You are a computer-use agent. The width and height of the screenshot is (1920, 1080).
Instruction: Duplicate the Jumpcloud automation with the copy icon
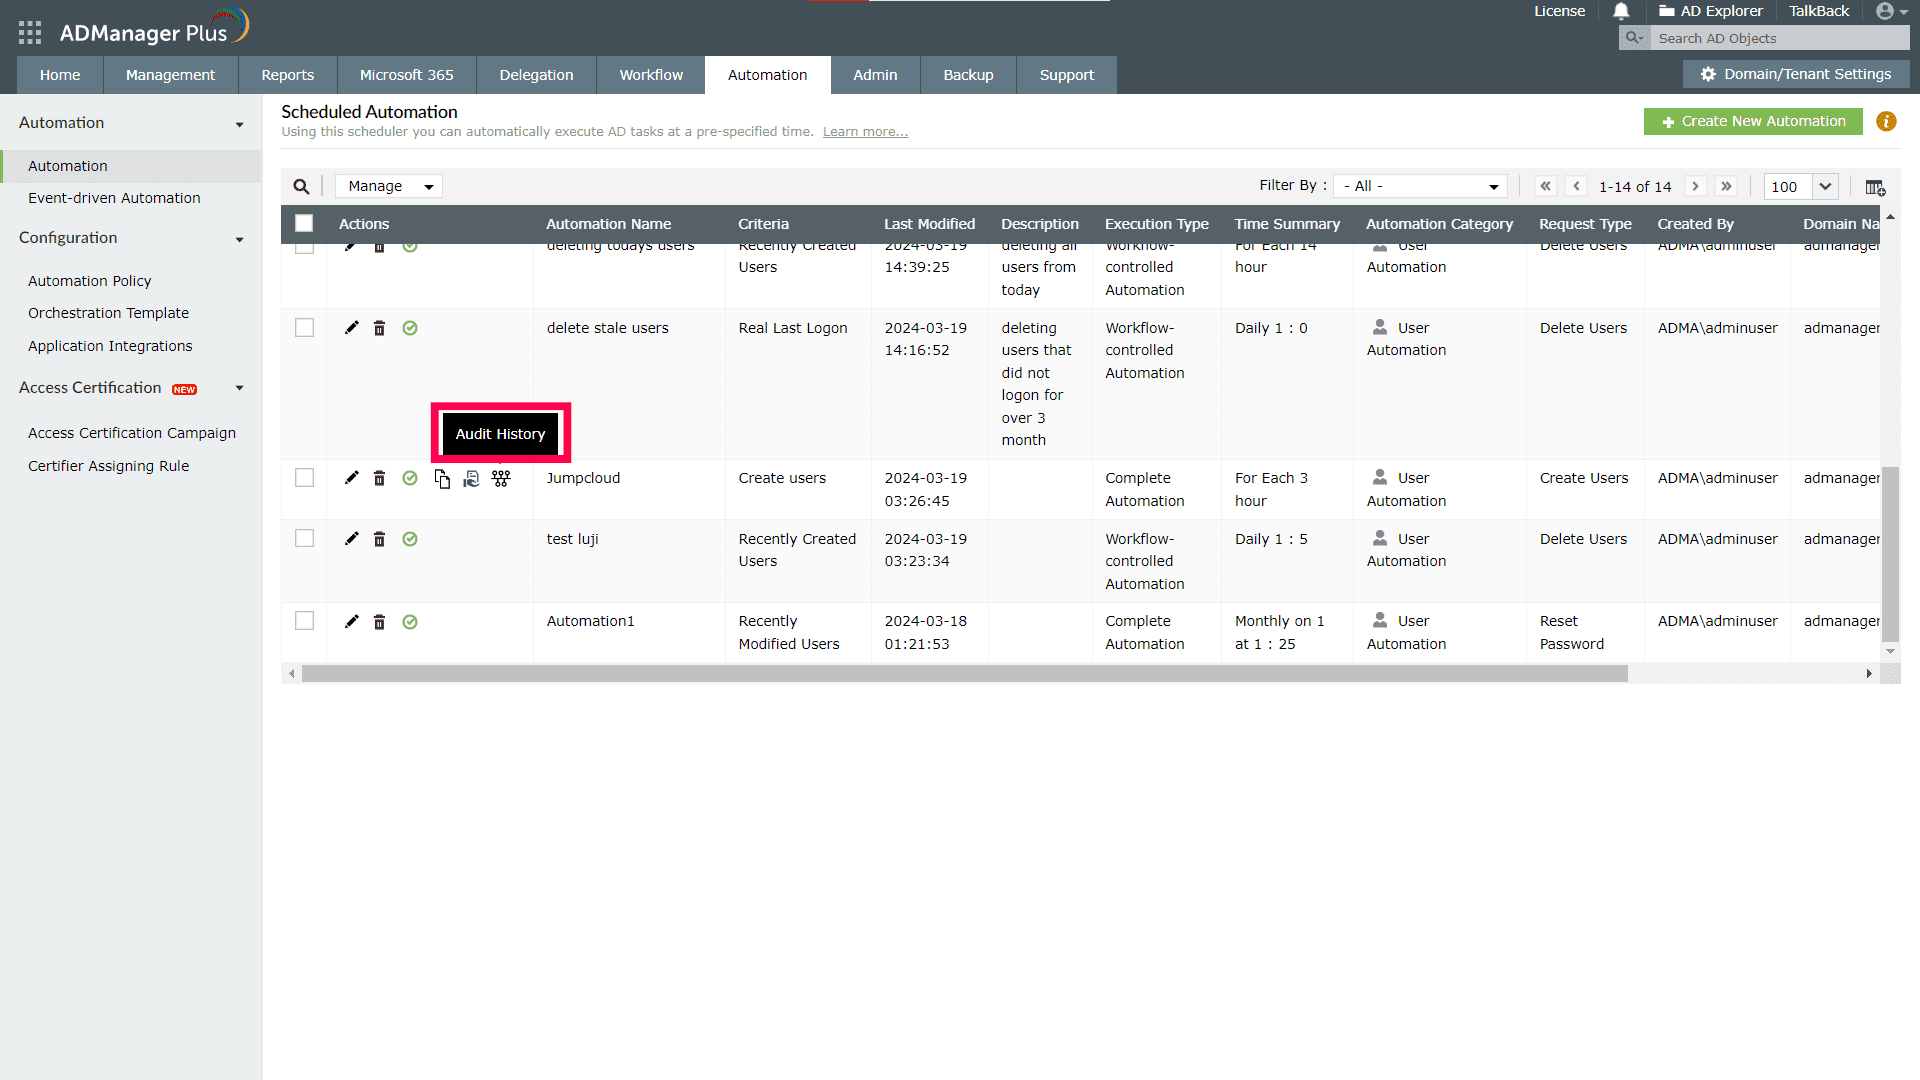coord(442,479)
